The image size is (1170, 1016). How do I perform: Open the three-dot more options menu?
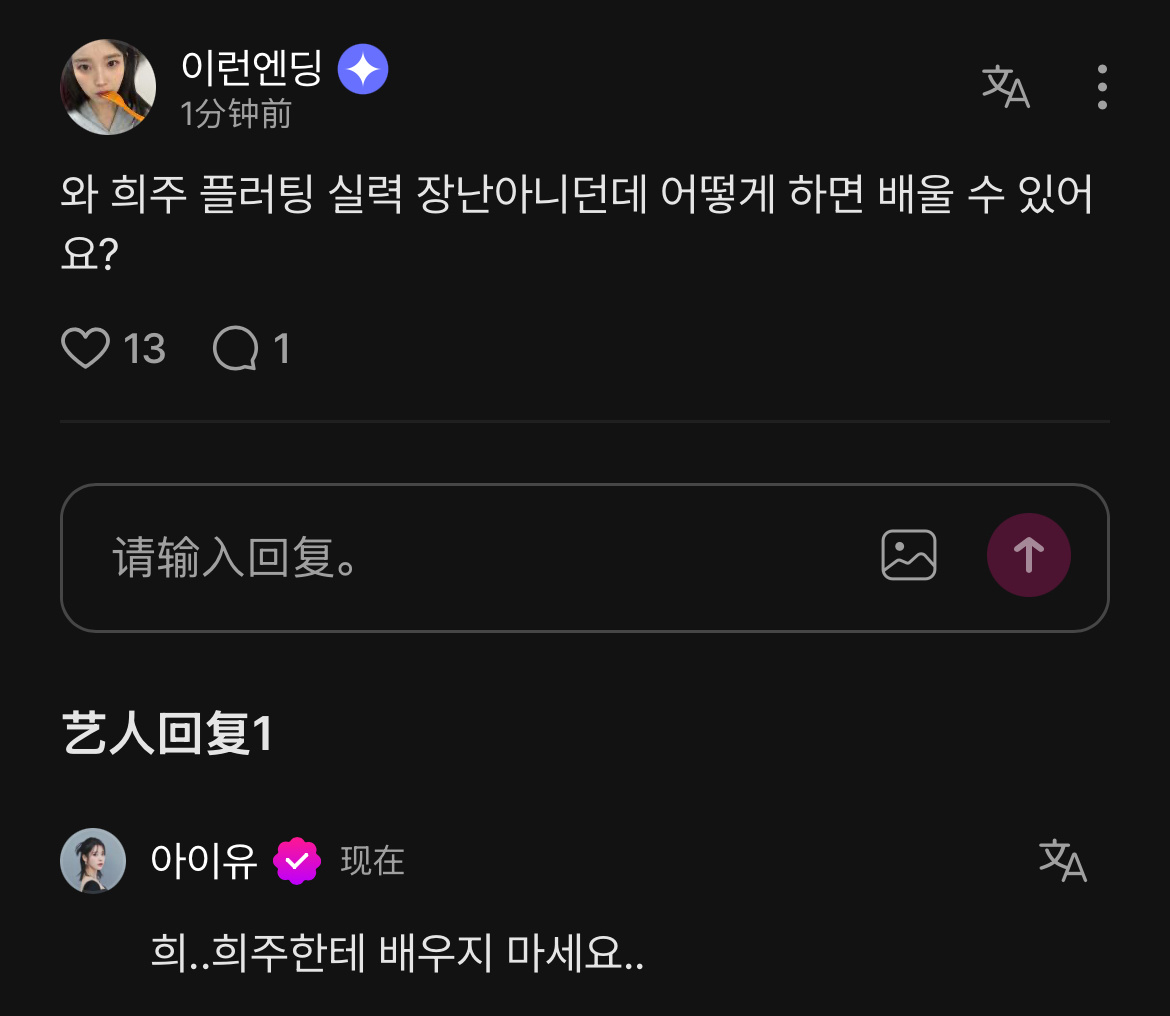1102,87
